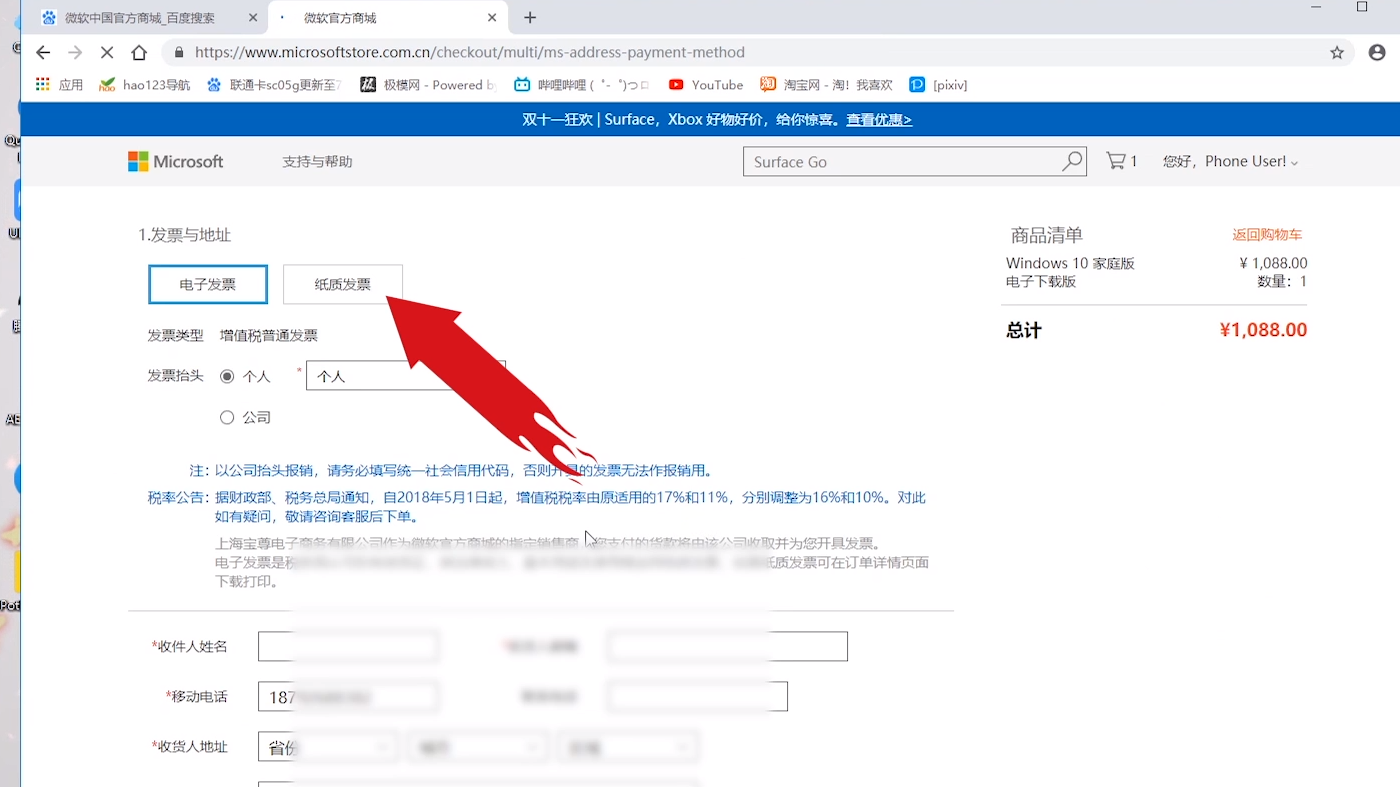This screenshot has height=787, width=1400.
Task: Click the 移动电话 input field
Action: coord(348,697)
